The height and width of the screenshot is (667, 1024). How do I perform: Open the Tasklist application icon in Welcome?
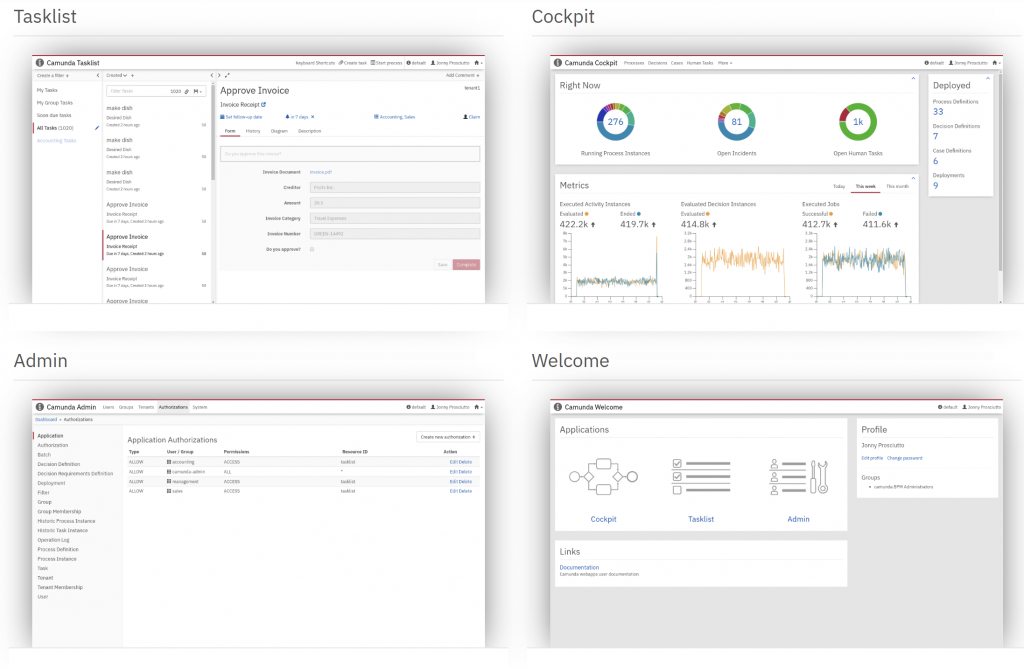click(701, 476)
